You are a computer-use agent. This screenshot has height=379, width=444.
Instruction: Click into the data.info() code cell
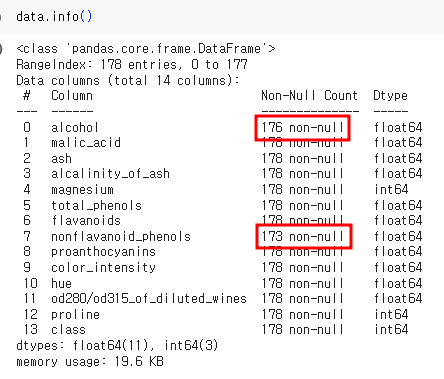pyautogui.click(x=222, y=17)
